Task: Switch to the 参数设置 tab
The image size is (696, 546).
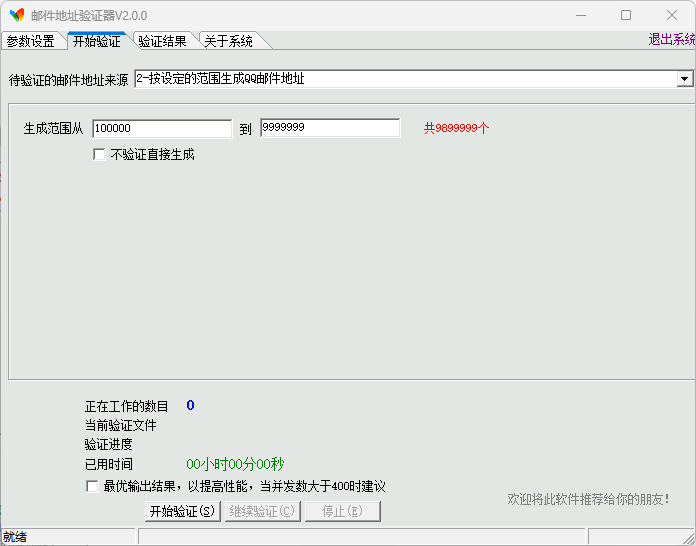Action: tap(31, 41)
